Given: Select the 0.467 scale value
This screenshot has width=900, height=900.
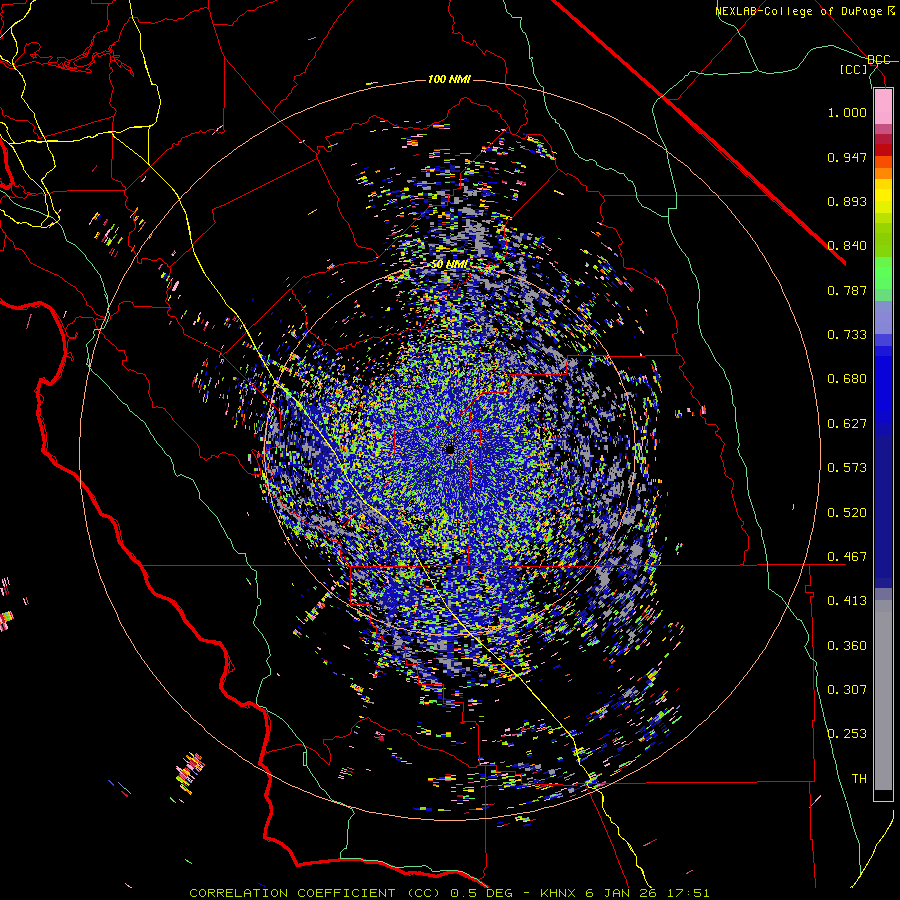Looking at the screenshot, I should [847, 557].
